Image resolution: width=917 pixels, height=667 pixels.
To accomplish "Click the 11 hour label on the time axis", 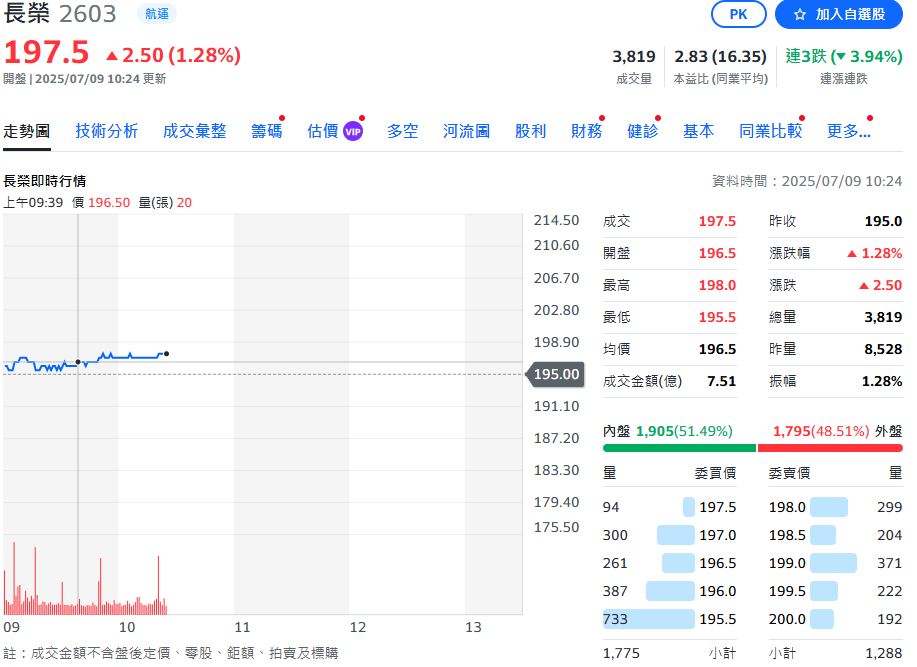I will click(x=242, y=627).
